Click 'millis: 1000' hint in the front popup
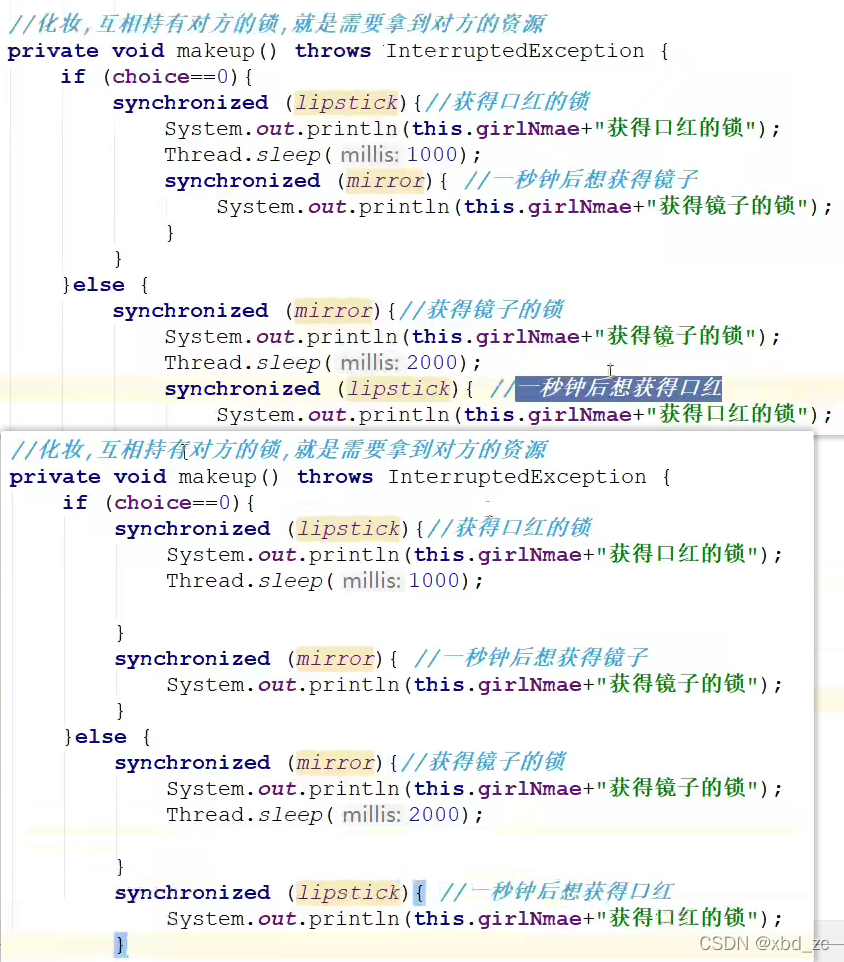The height and width of the screenshot is (962, 844). click(x=401, y=580)
